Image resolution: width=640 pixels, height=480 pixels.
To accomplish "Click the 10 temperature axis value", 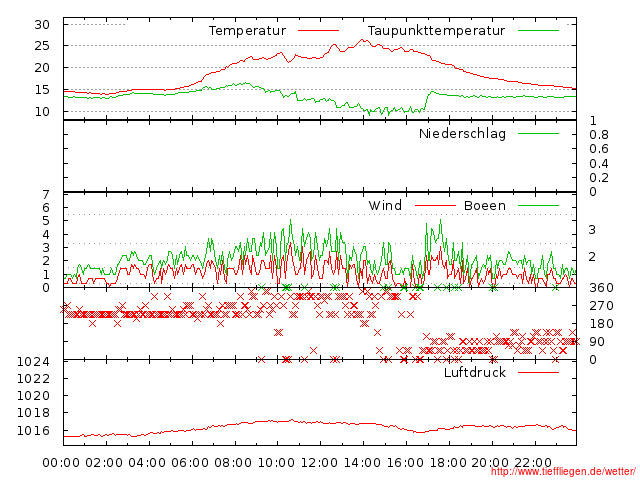I will click(42, 111).
